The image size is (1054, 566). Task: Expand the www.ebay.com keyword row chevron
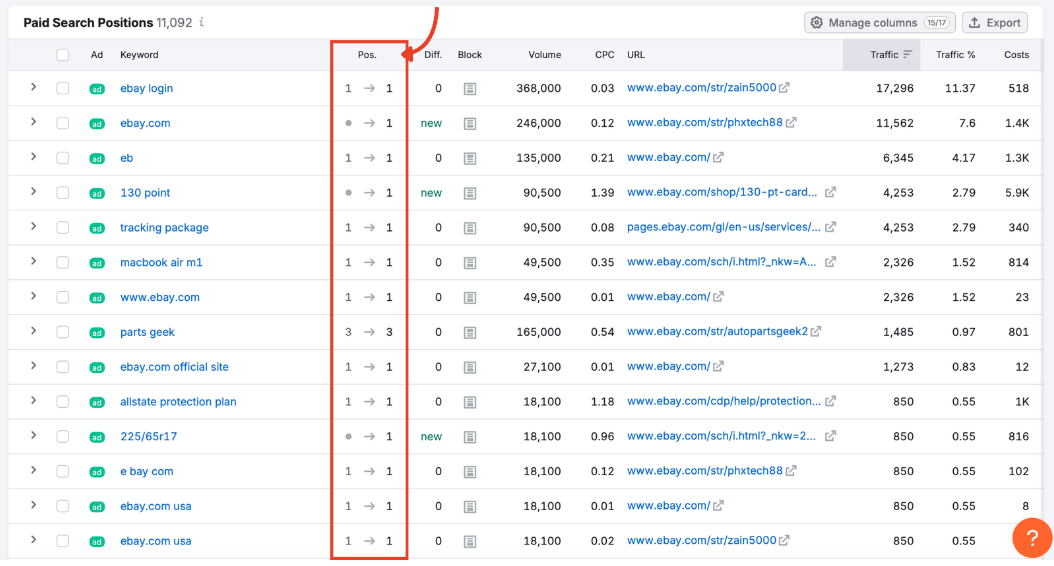coord(33,296)
